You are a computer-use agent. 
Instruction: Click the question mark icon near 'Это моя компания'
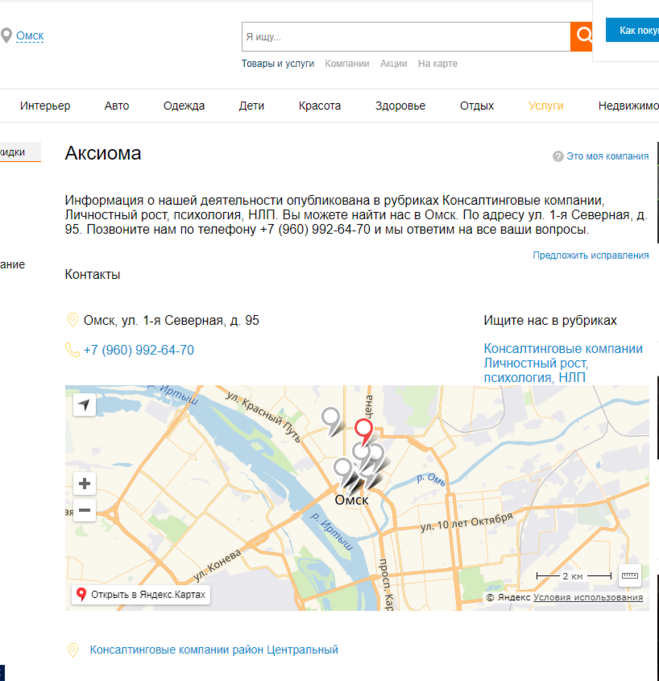point(558,157)
